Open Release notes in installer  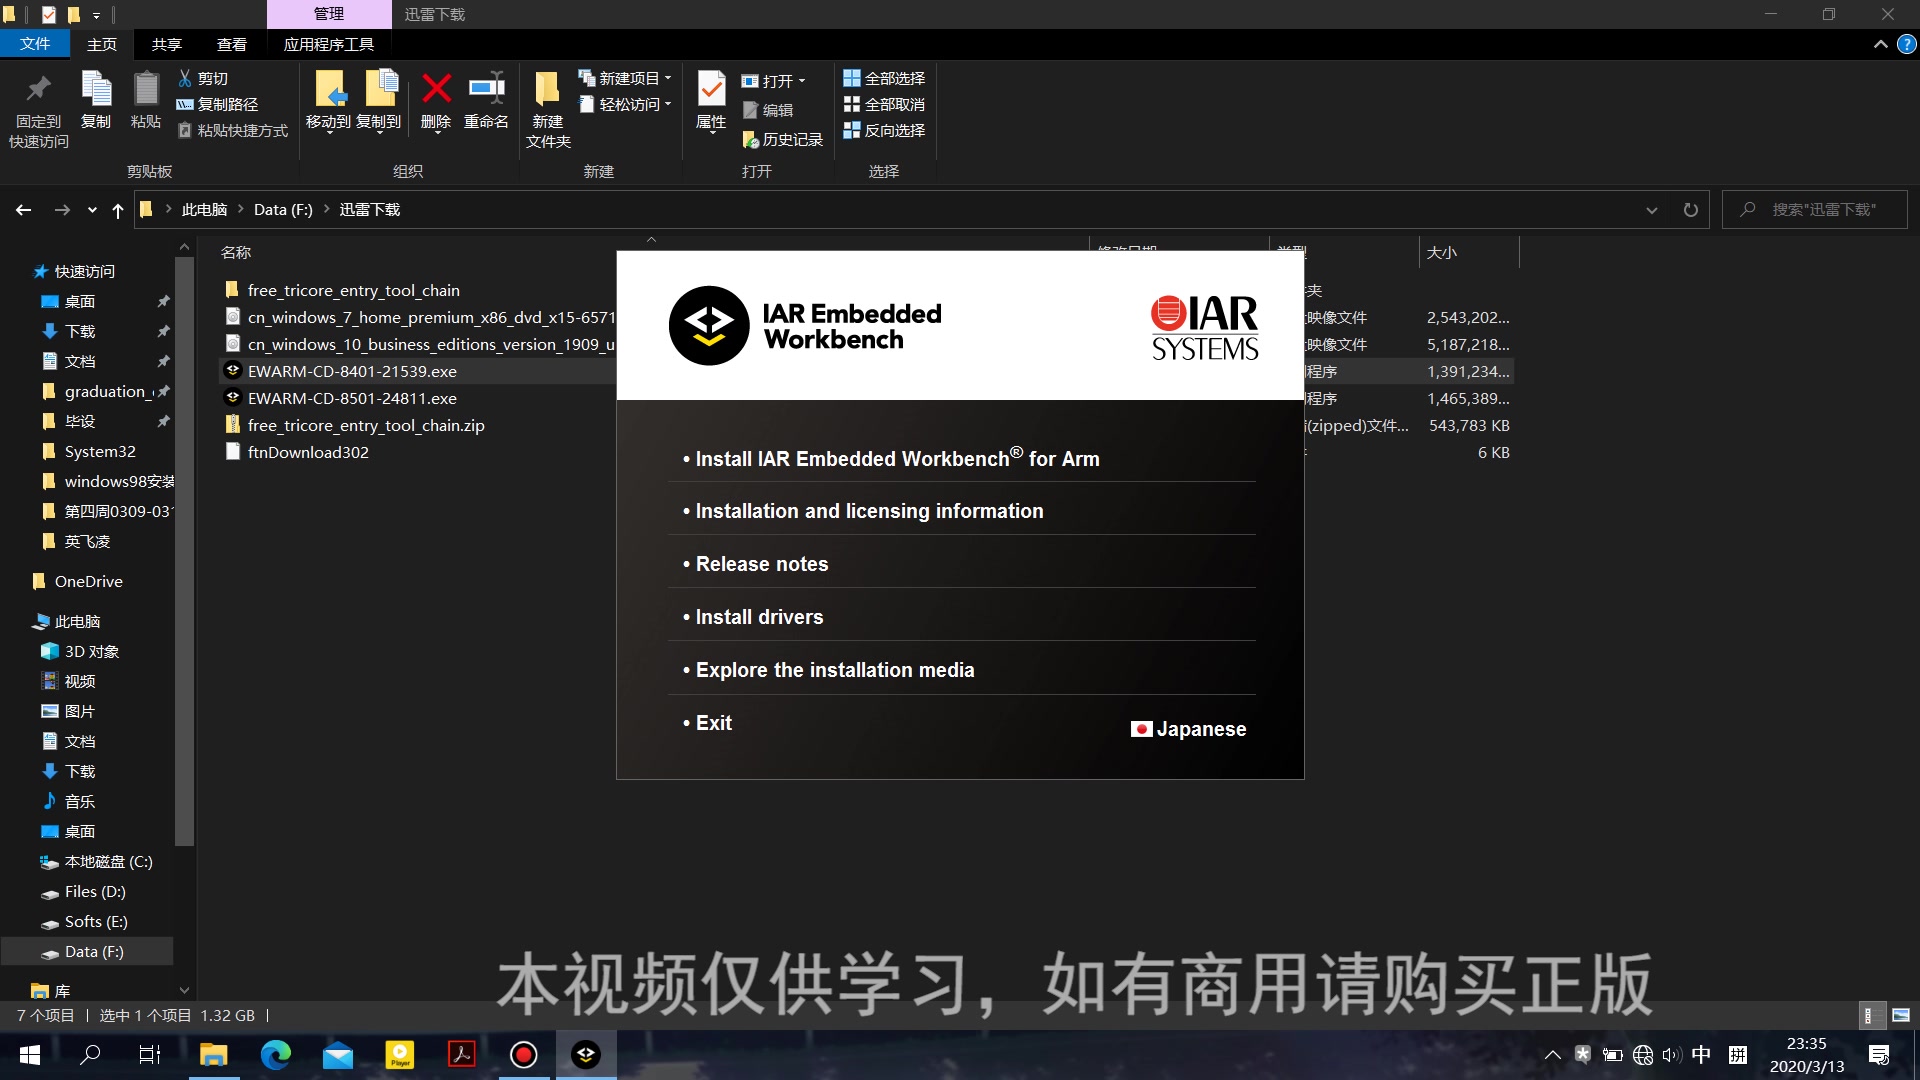(x=762, y=564)
